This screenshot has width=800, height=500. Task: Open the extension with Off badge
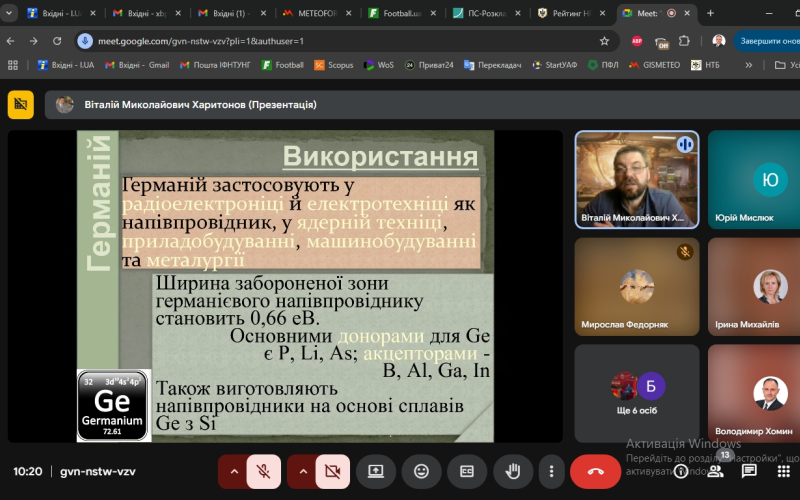[661, 42]
